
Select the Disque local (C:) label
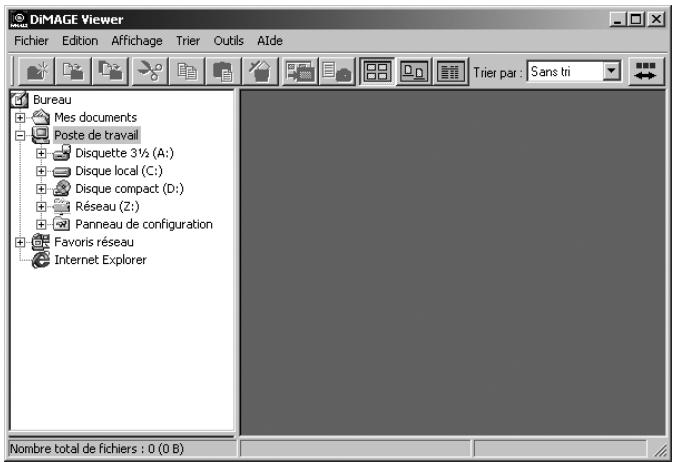[x=119, y=171]
